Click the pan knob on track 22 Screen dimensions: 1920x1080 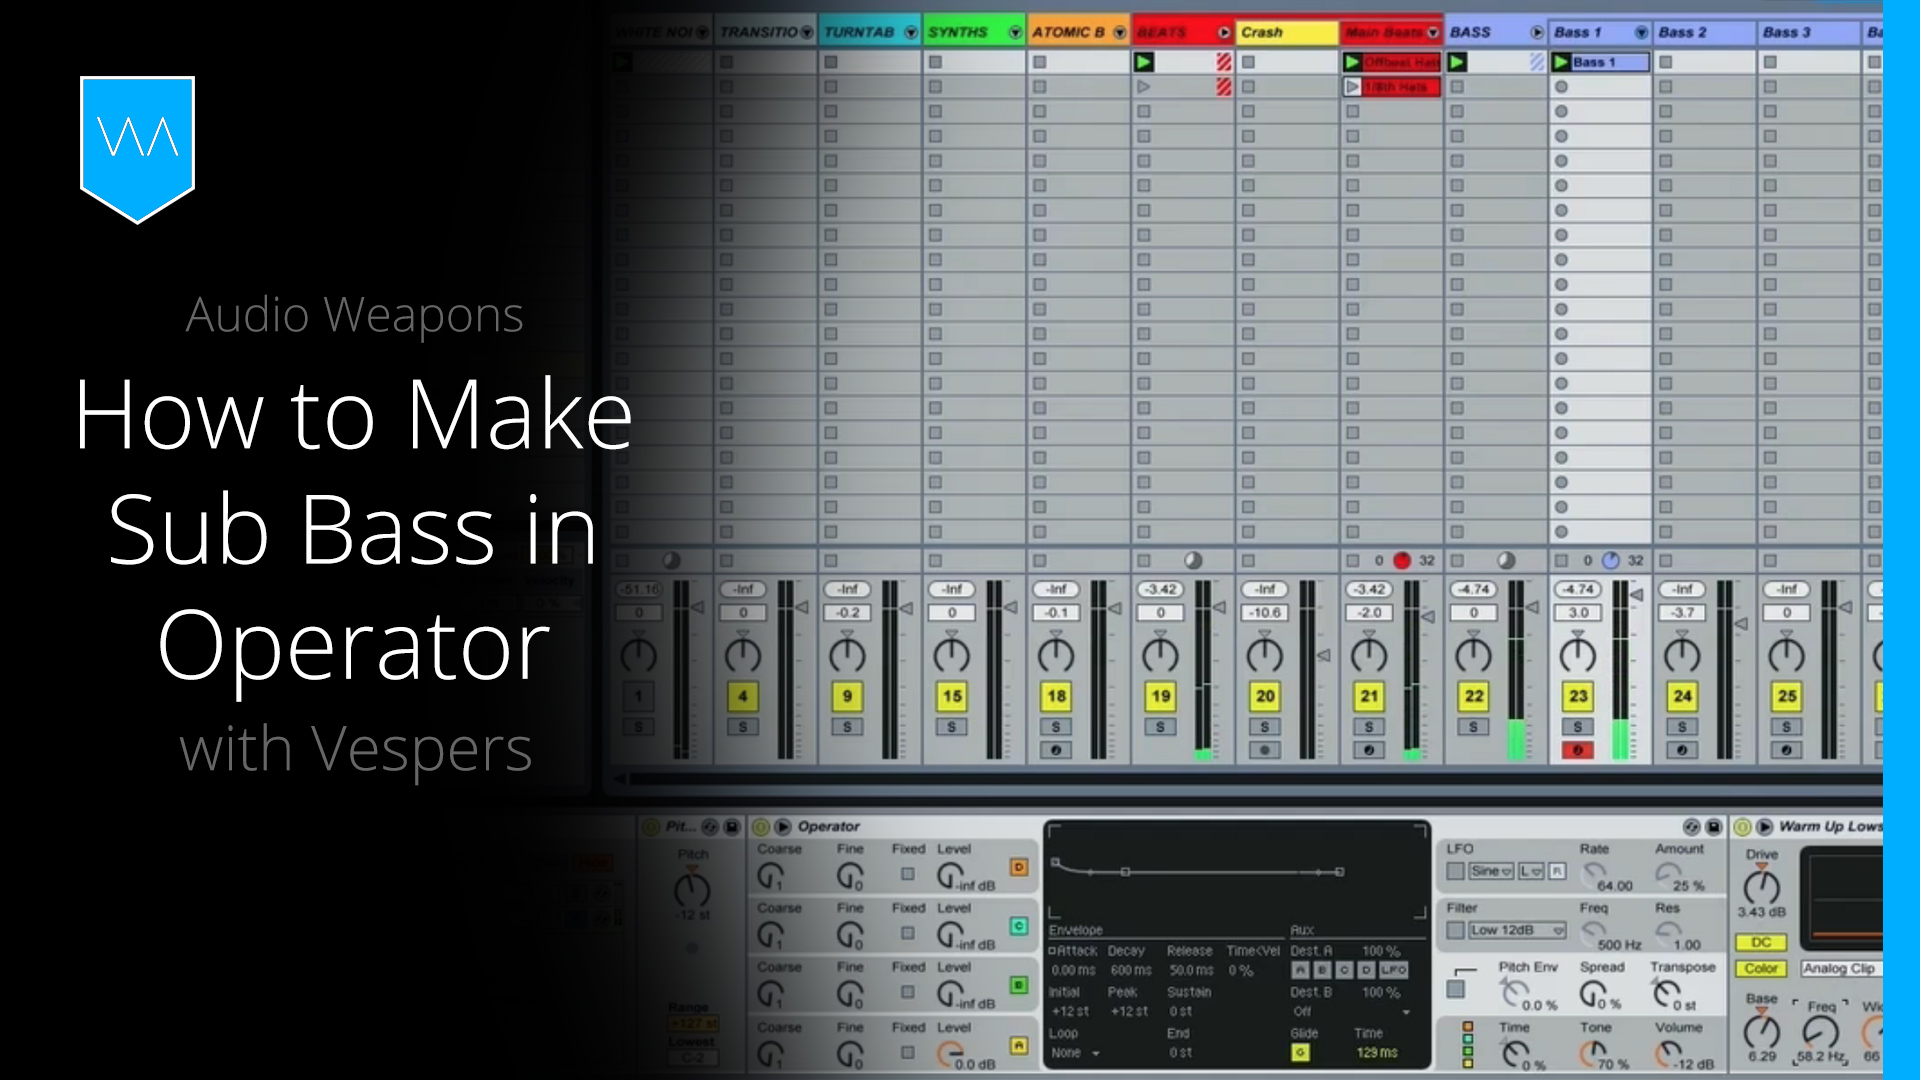tap(1473, 655)
